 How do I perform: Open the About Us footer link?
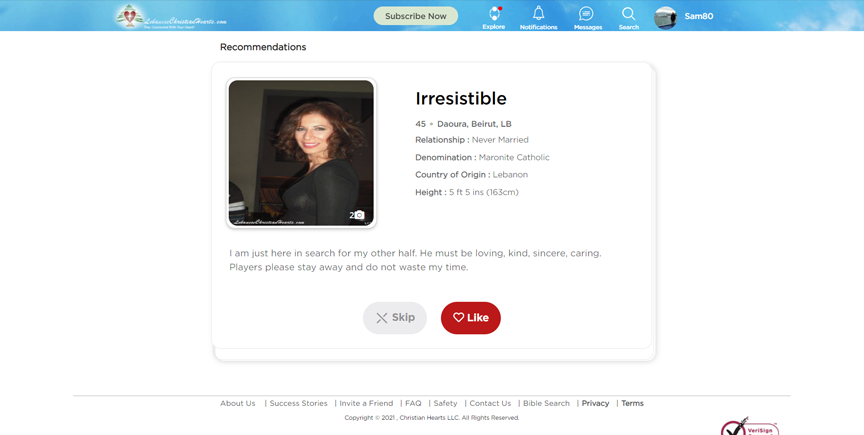[x=237, y=404]
